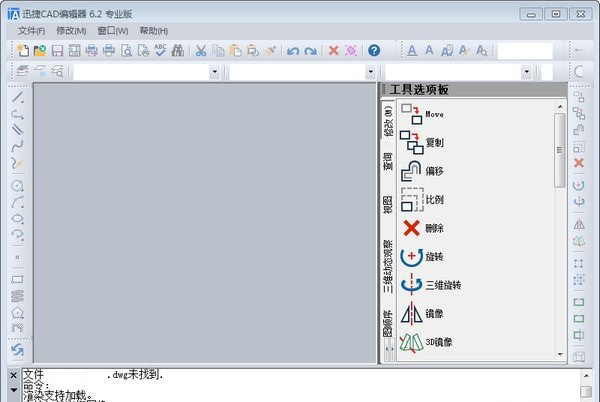This screenshot has width=600, height=402.
Task: Select the Spline curve tool in the left toolbar
Action: (x=17, y=146)
